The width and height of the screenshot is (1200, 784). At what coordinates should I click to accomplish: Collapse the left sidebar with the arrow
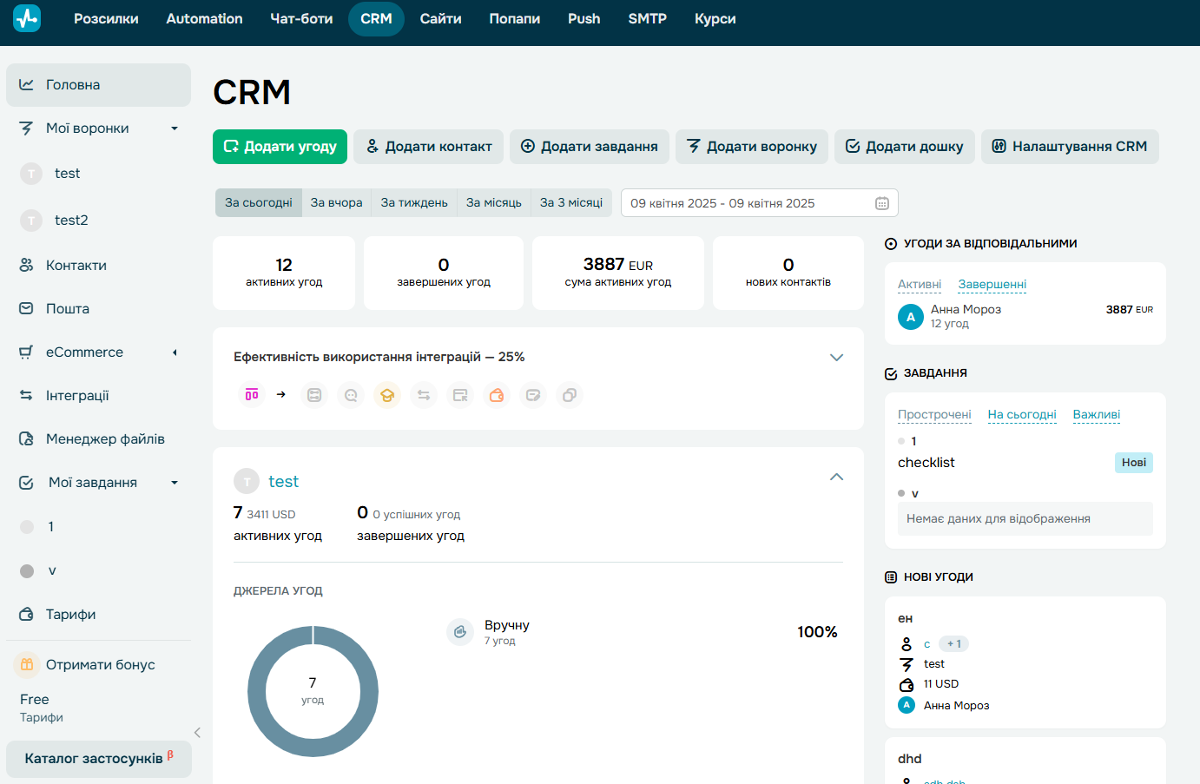pos(197,732)
